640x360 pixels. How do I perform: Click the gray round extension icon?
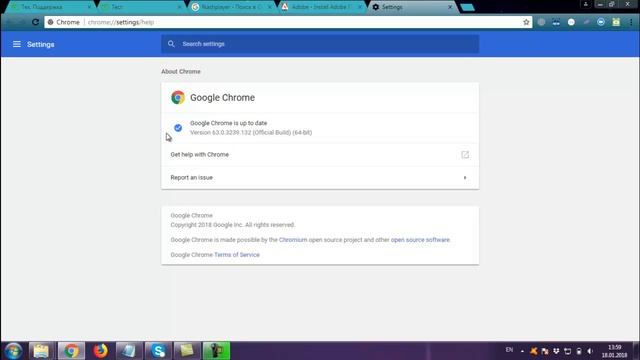click(541, 22)
